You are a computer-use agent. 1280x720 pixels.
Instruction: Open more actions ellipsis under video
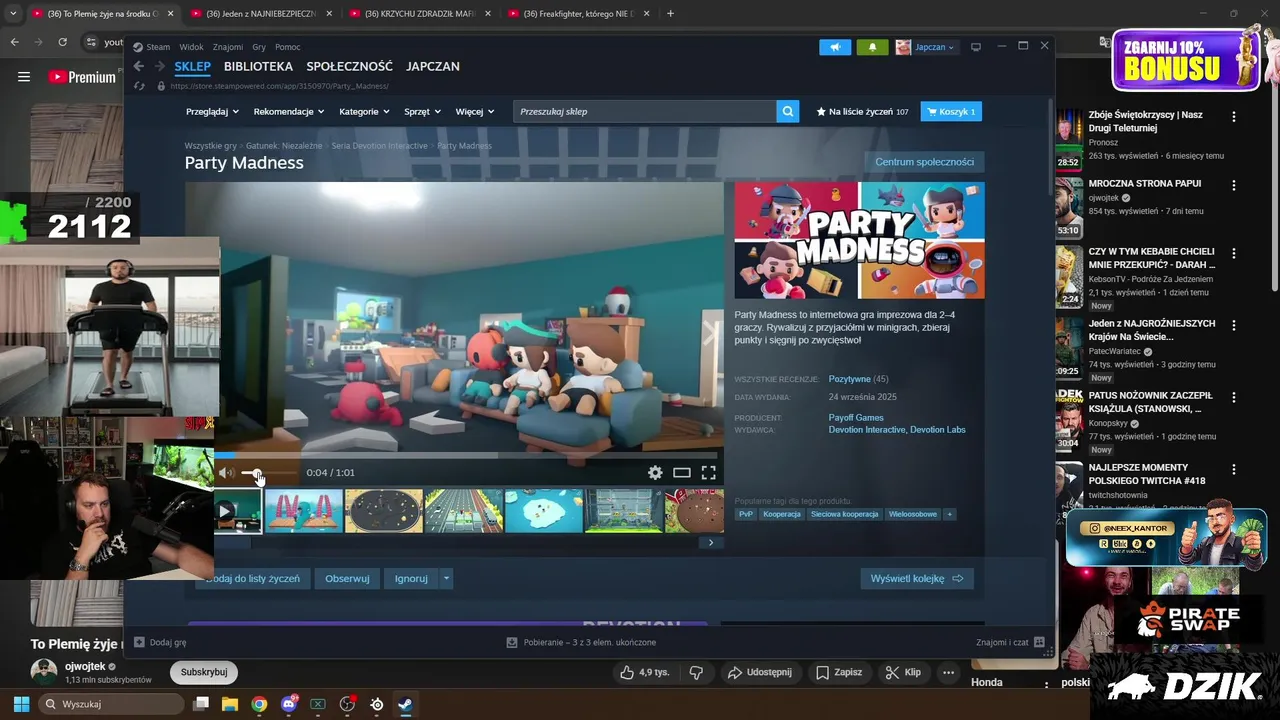click(948, 672)
